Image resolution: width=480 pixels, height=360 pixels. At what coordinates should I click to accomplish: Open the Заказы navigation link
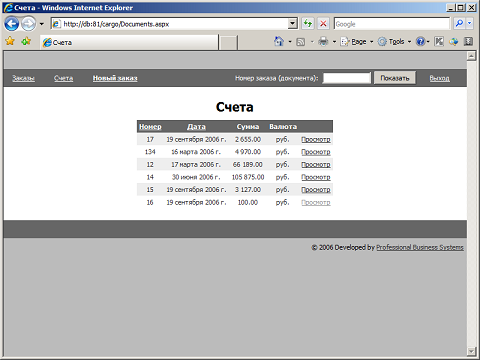[x=23, y=78]
